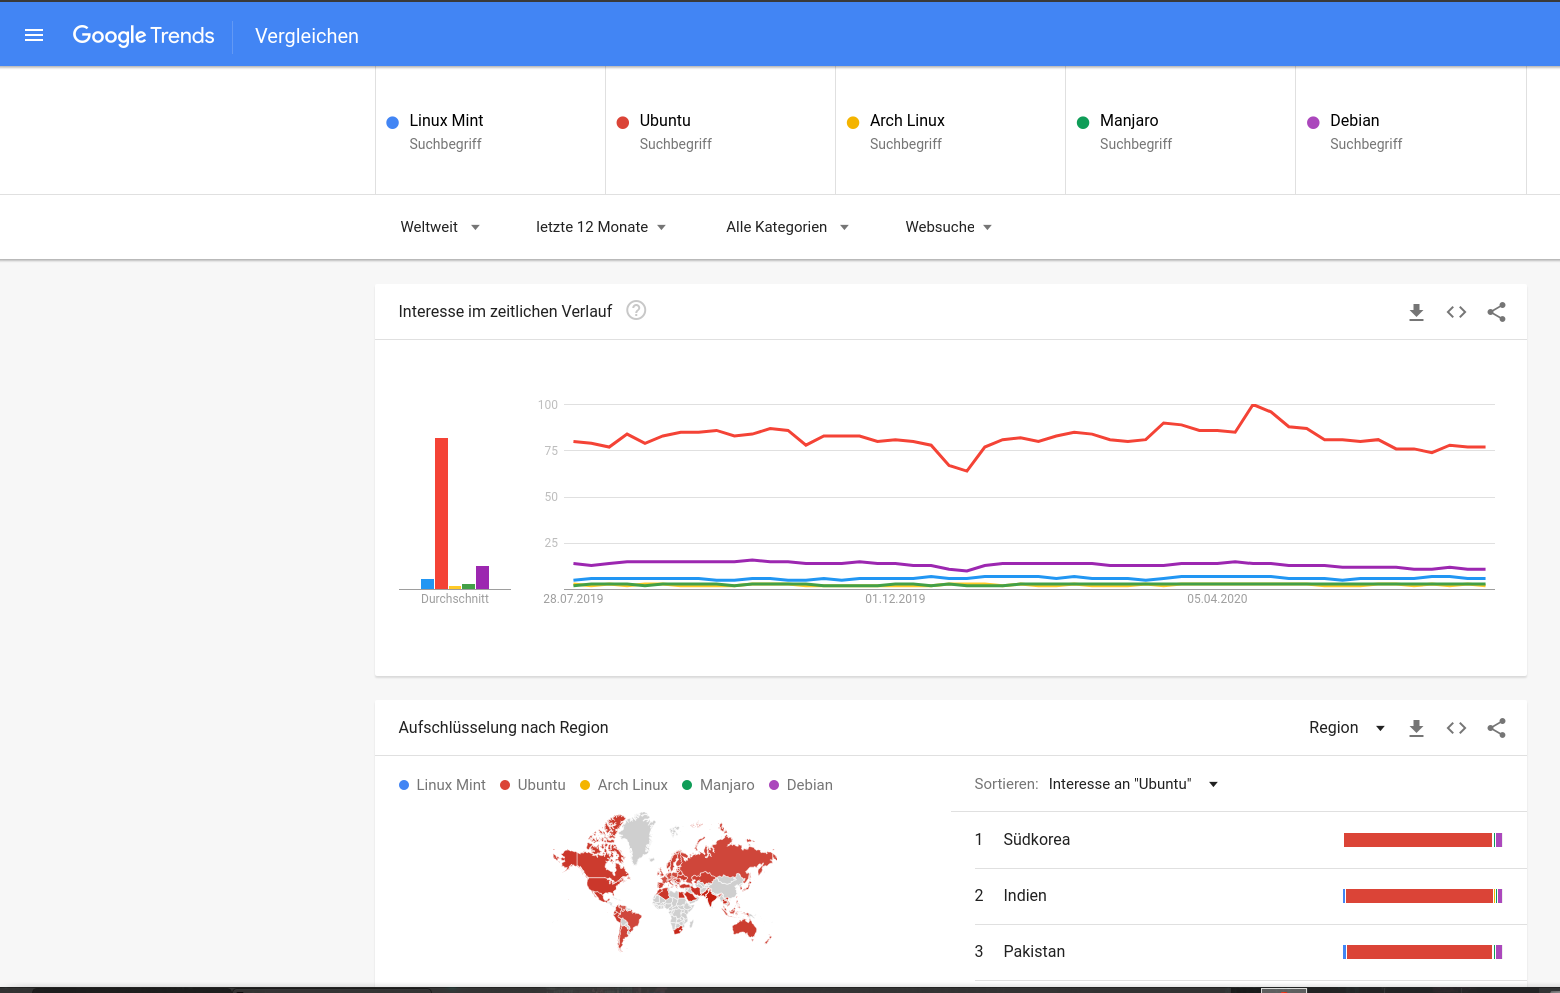Share the region breakdown card
Viewport: 1560px width, 993px height.
(x=1496, y=728)
